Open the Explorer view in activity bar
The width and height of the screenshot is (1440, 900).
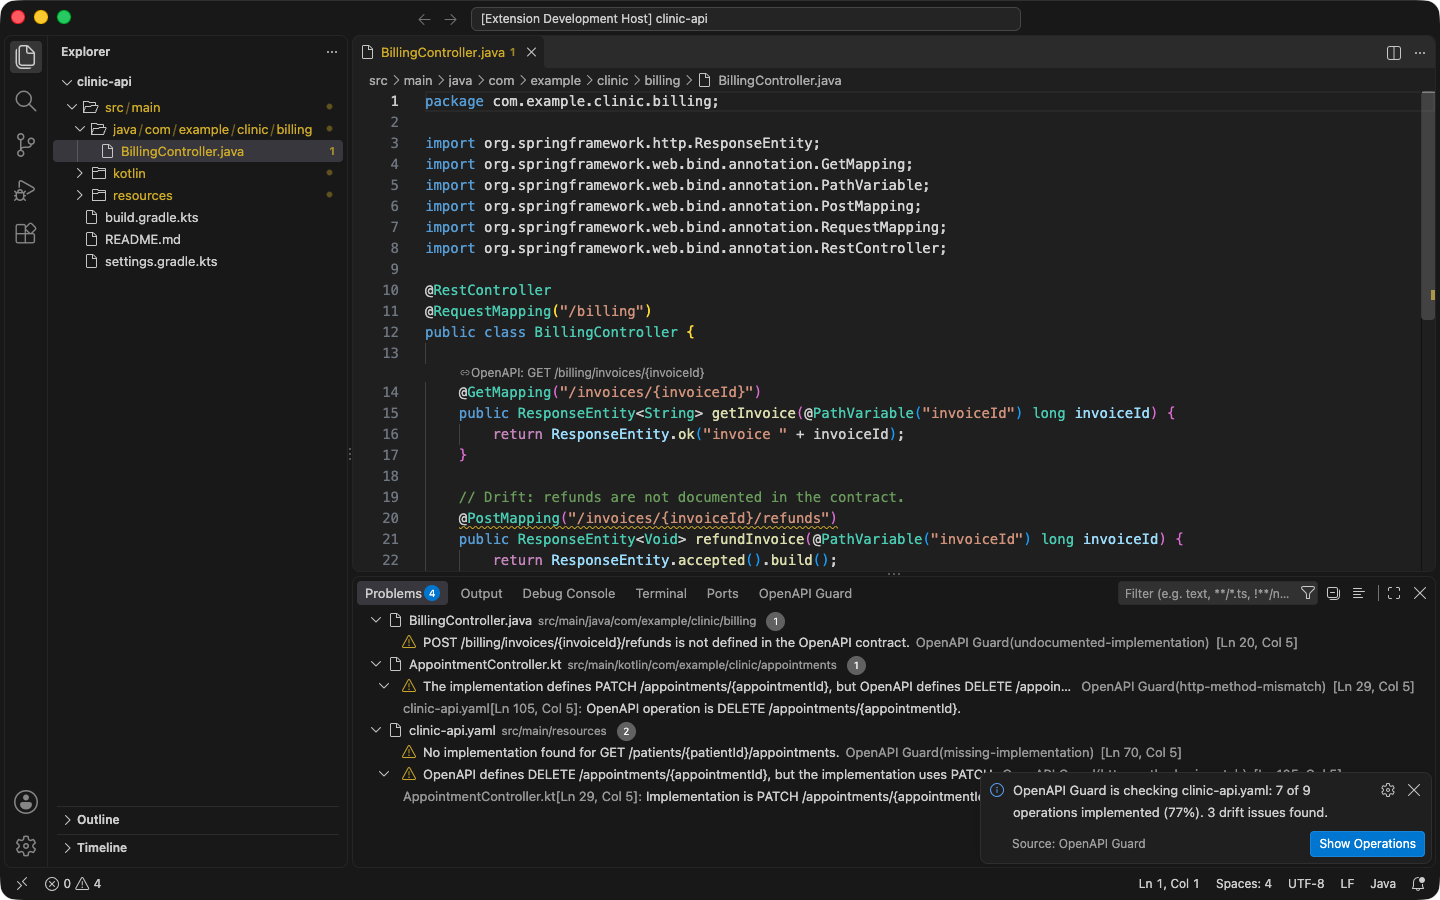tap(26, 57)
